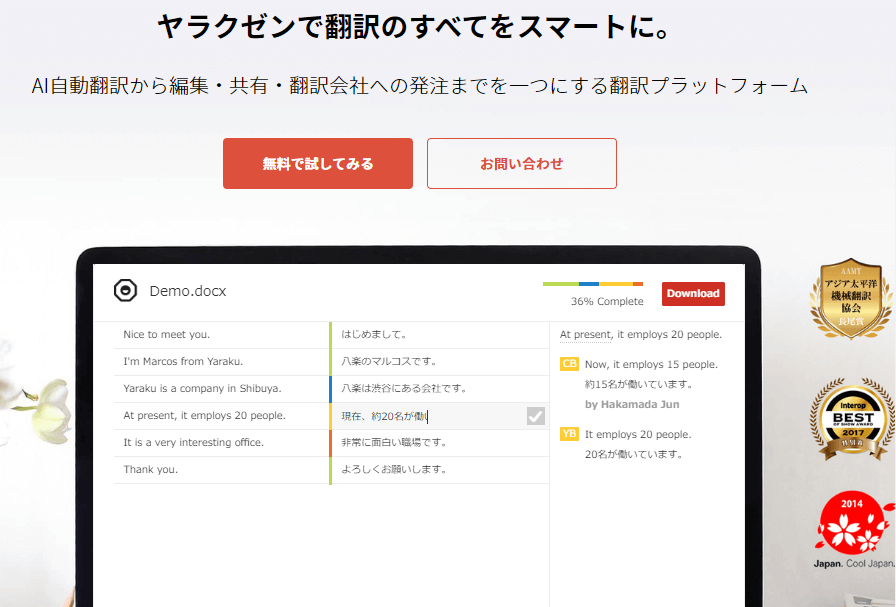
Task: Select source row 'Thank you.'
Action: tap(222, 469)
